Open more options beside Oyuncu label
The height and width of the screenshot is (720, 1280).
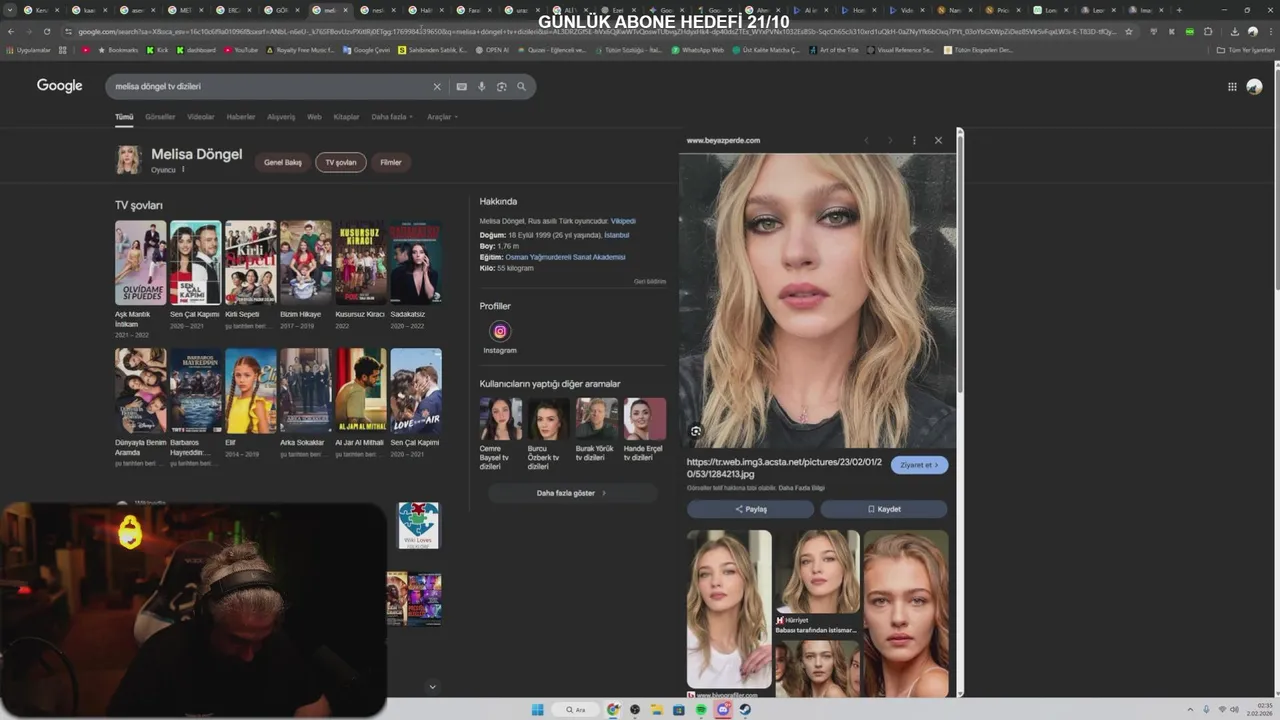(x=183, y=170)
